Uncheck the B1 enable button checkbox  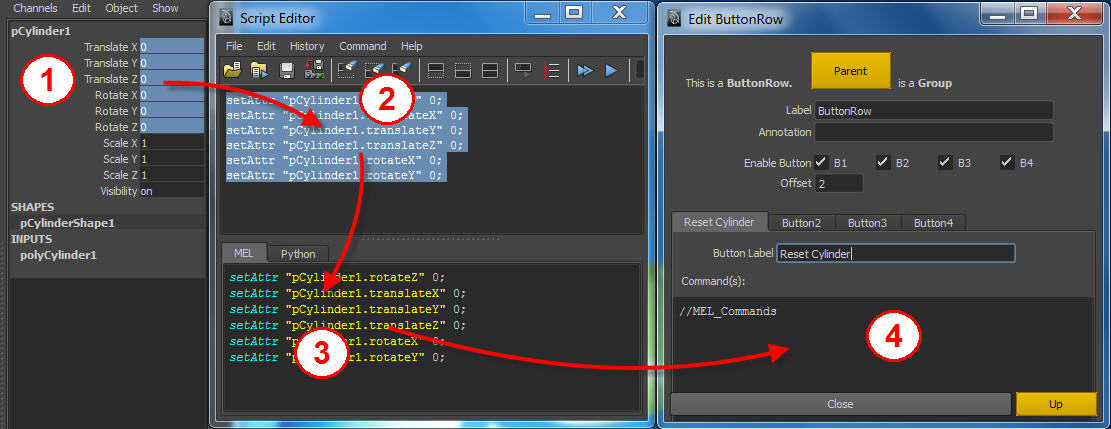821,162
